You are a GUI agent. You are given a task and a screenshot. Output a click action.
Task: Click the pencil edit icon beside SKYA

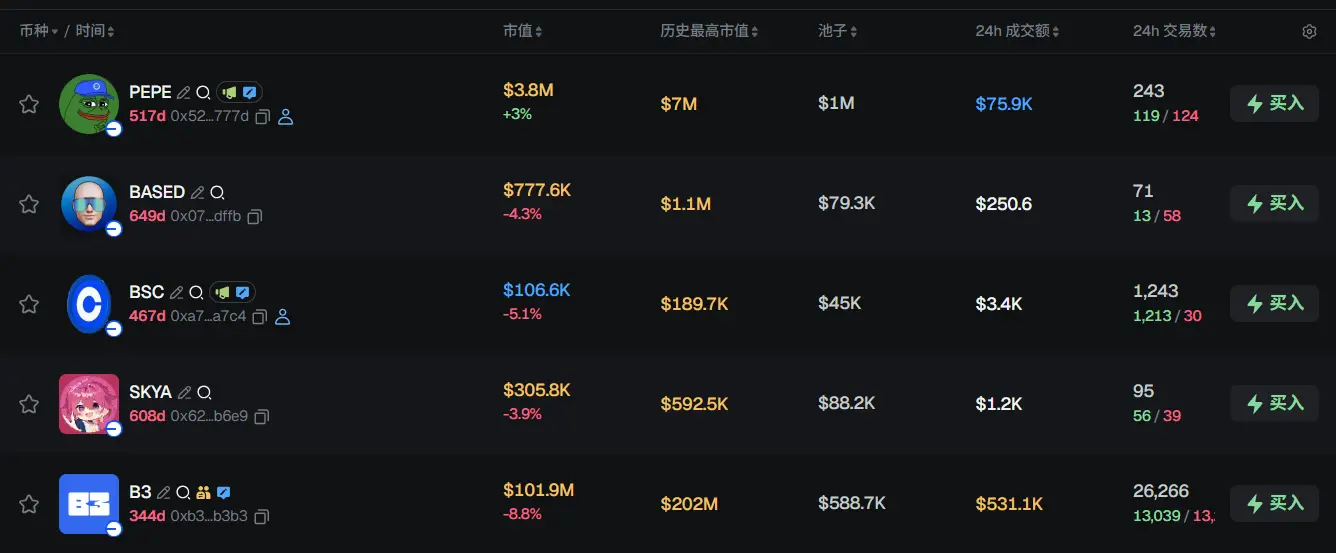(x=184, y=392)
